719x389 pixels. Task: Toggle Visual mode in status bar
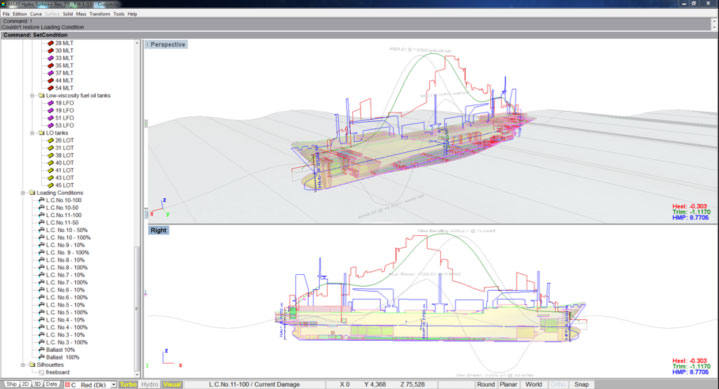tap(172, 384)
